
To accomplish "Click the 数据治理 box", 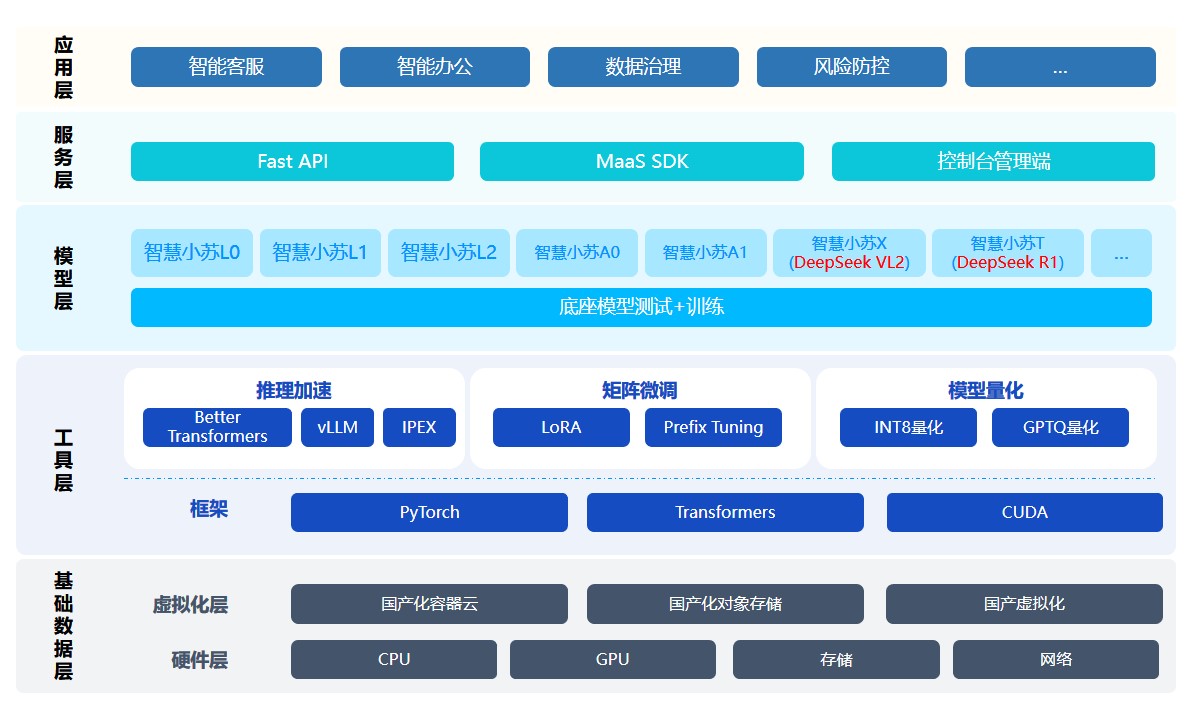I will 643,67.
